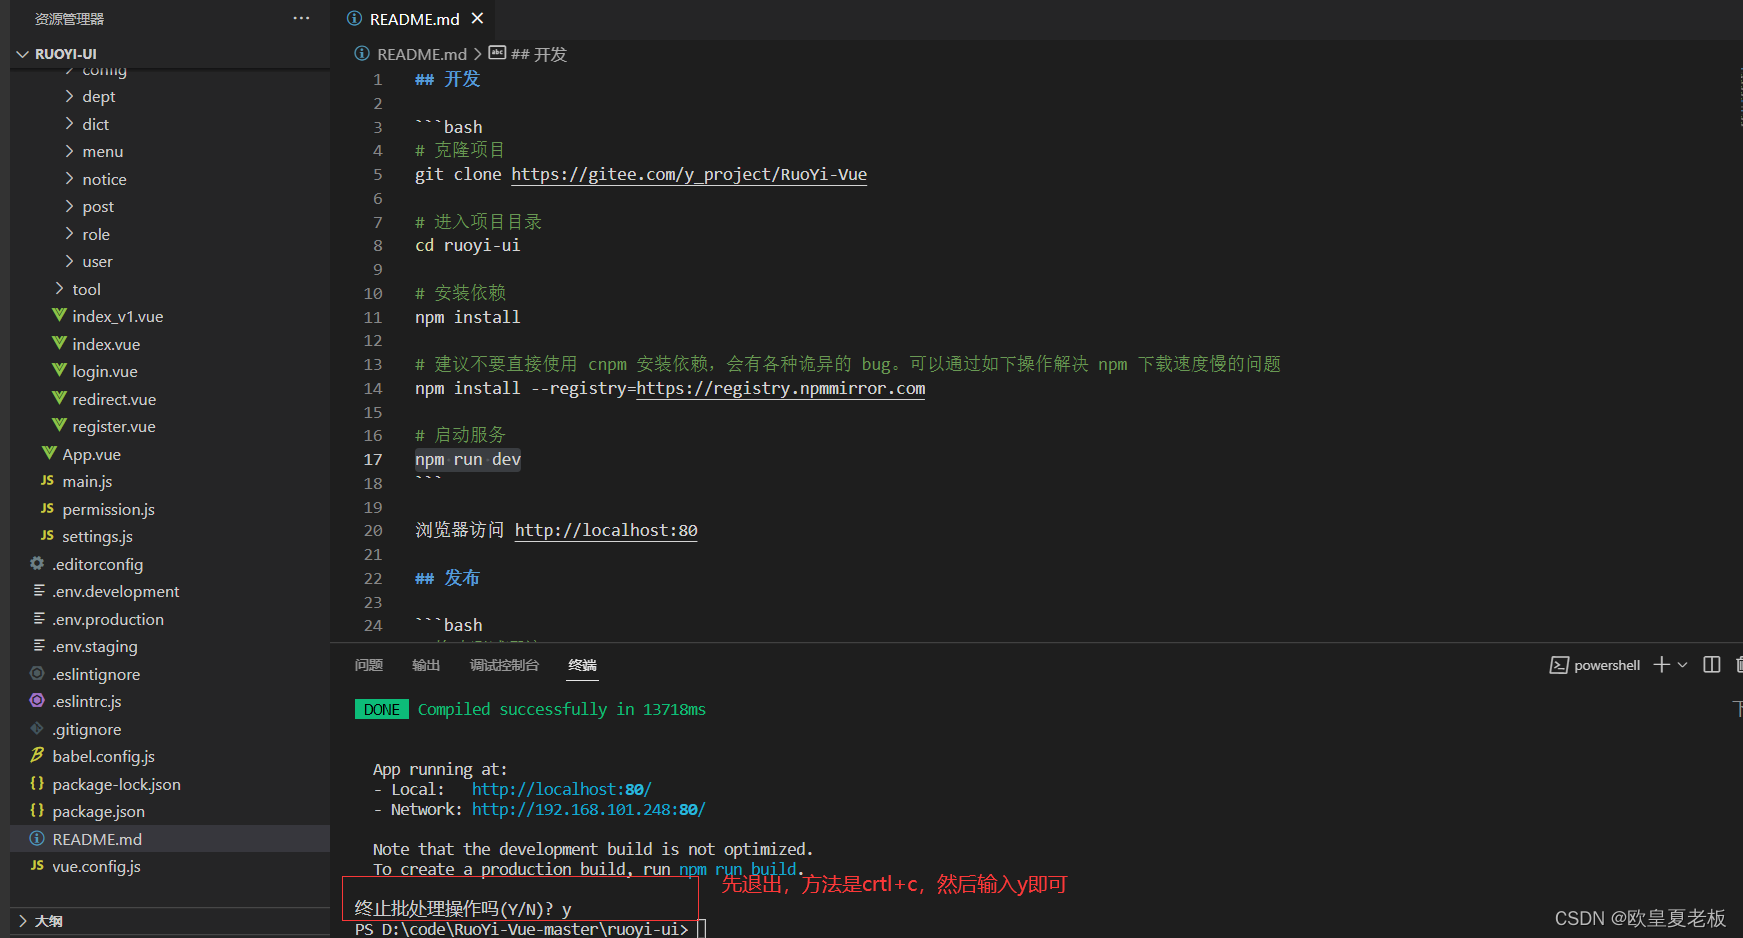Click the PowerShell terminal prompt line
Screen dimensions: 1743x938
point(522,929)
